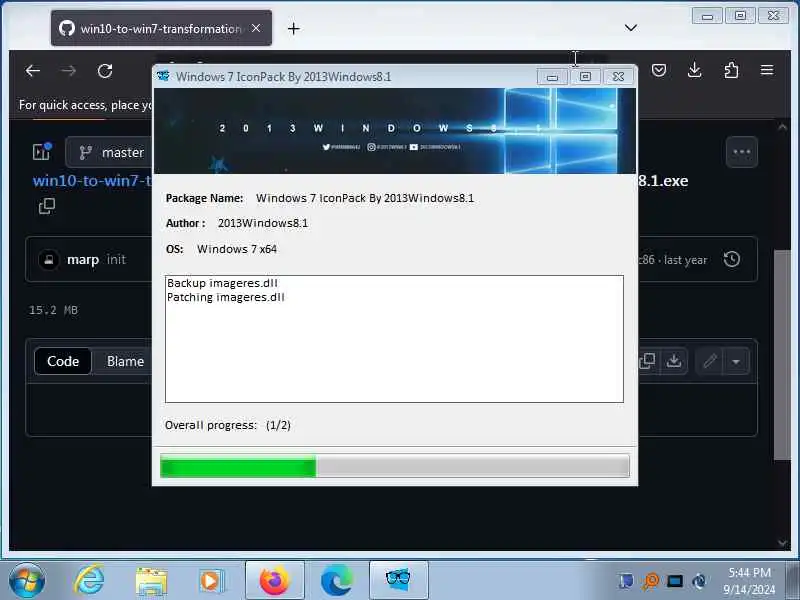Switch to IconPack installer taskbar button
The height and width of the screenshot is (600, 800).
point(398,580)
